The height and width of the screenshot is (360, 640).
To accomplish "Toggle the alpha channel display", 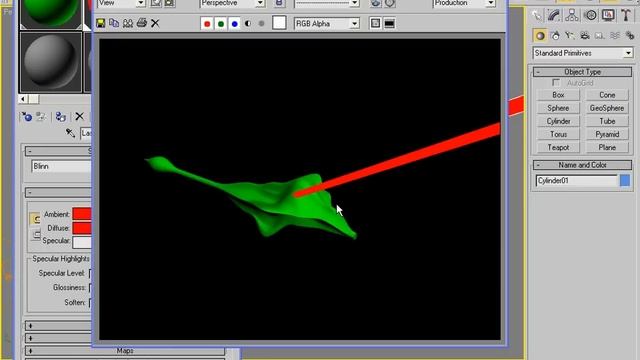I will [x=248, y=24].
